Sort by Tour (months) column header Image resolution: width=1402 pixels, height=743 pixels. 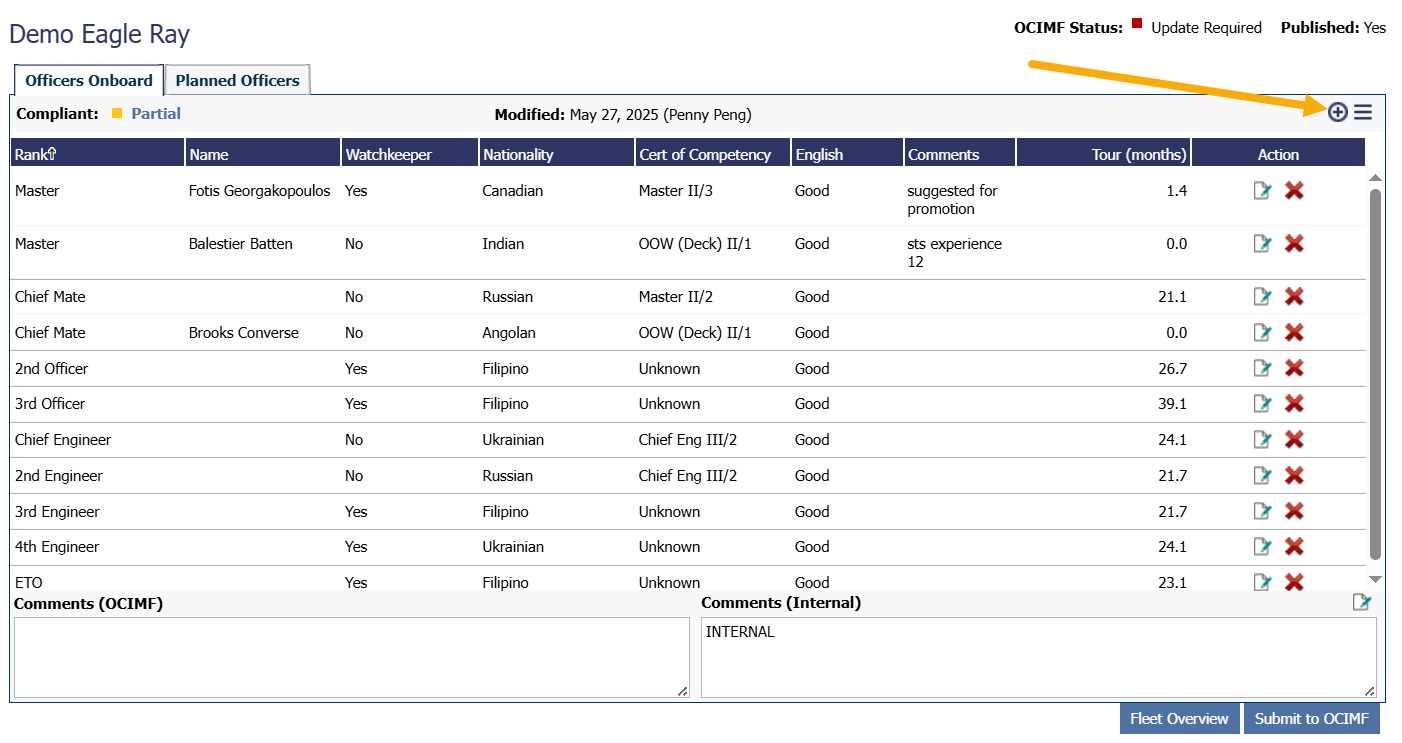click(x=1138, y=154)
